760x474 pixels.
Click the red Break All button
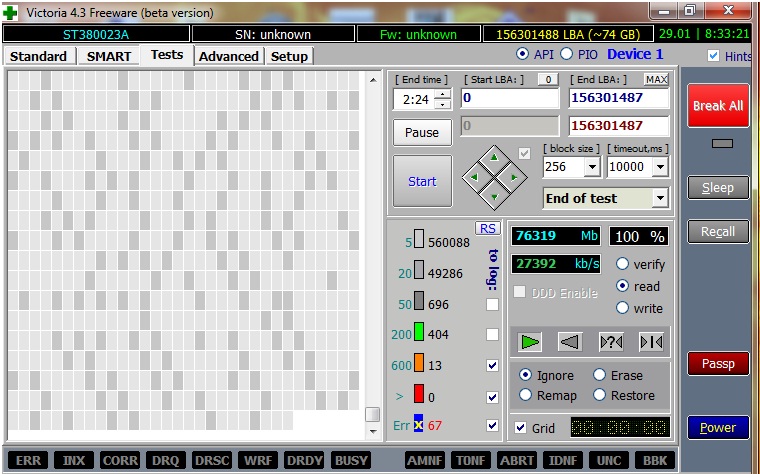tap(717, 106)
